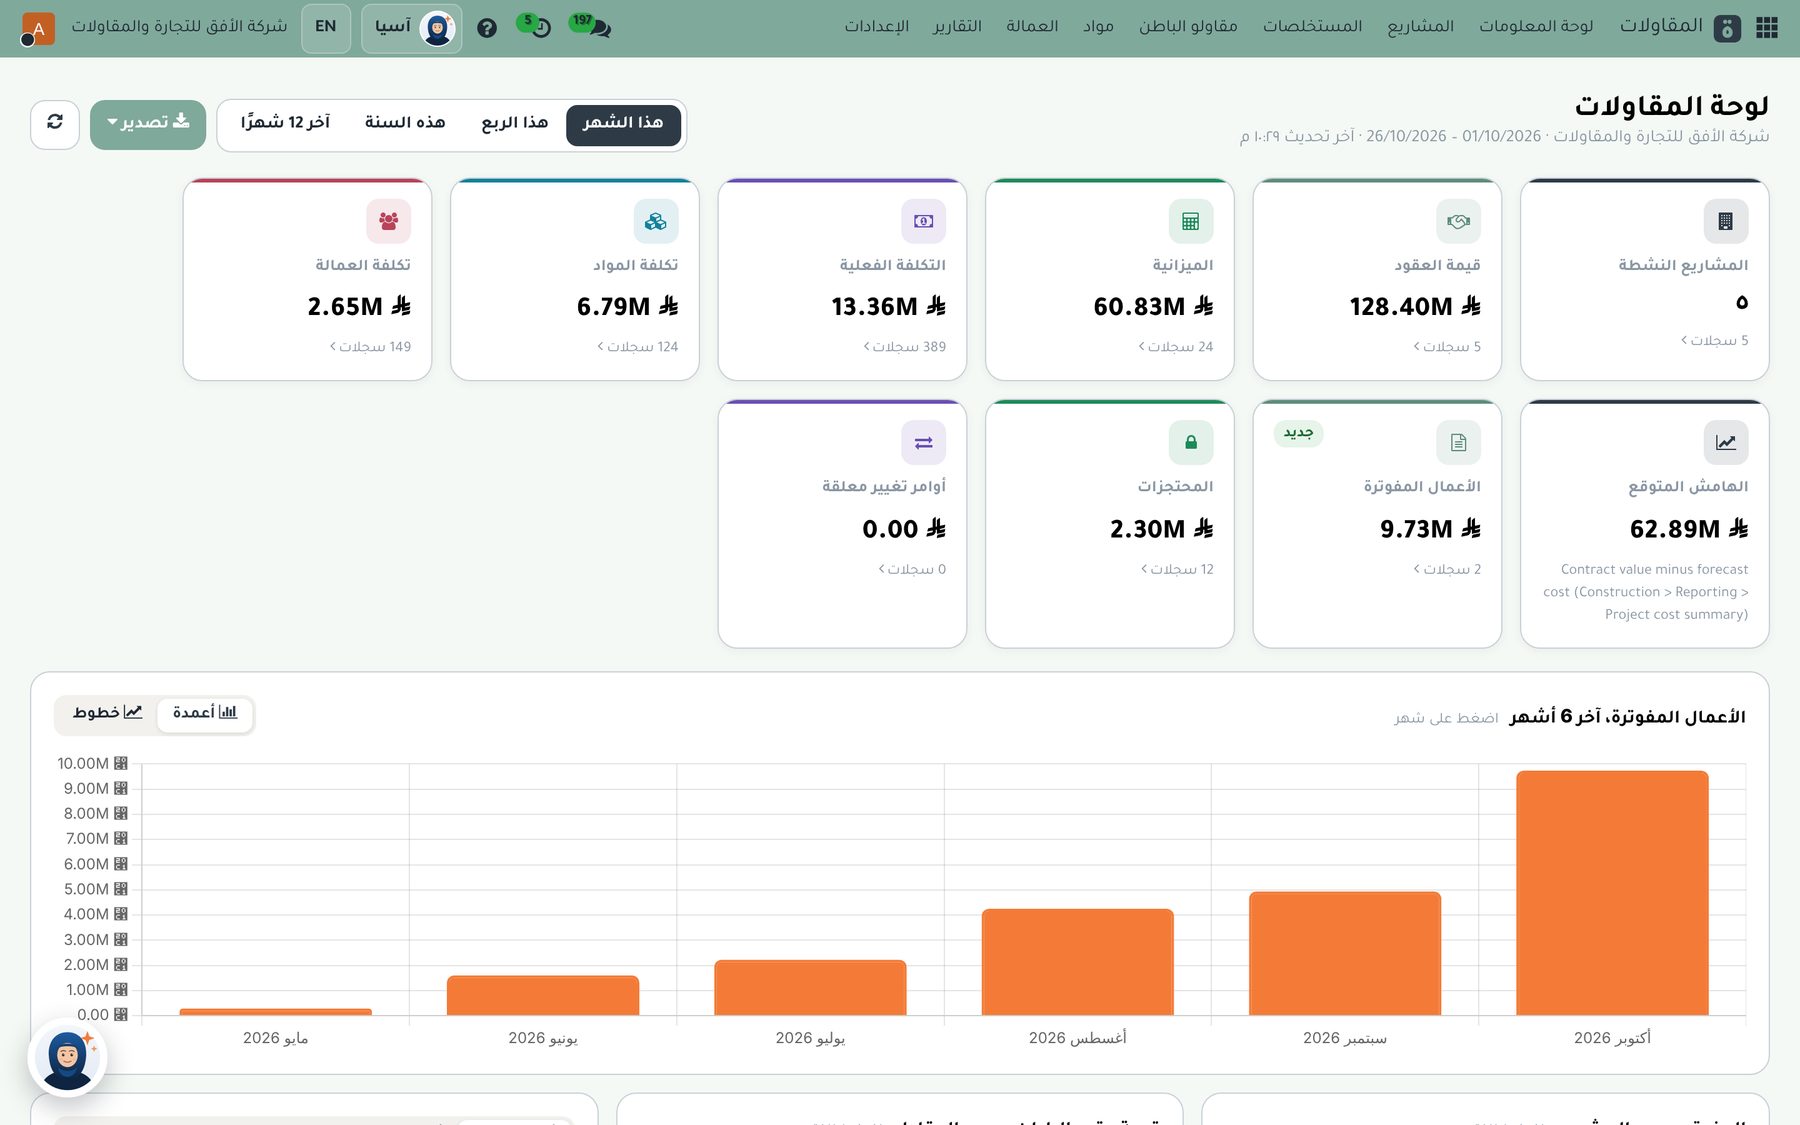Open 12 سجلات link under المحتجزات

(x=1177, y=569)
